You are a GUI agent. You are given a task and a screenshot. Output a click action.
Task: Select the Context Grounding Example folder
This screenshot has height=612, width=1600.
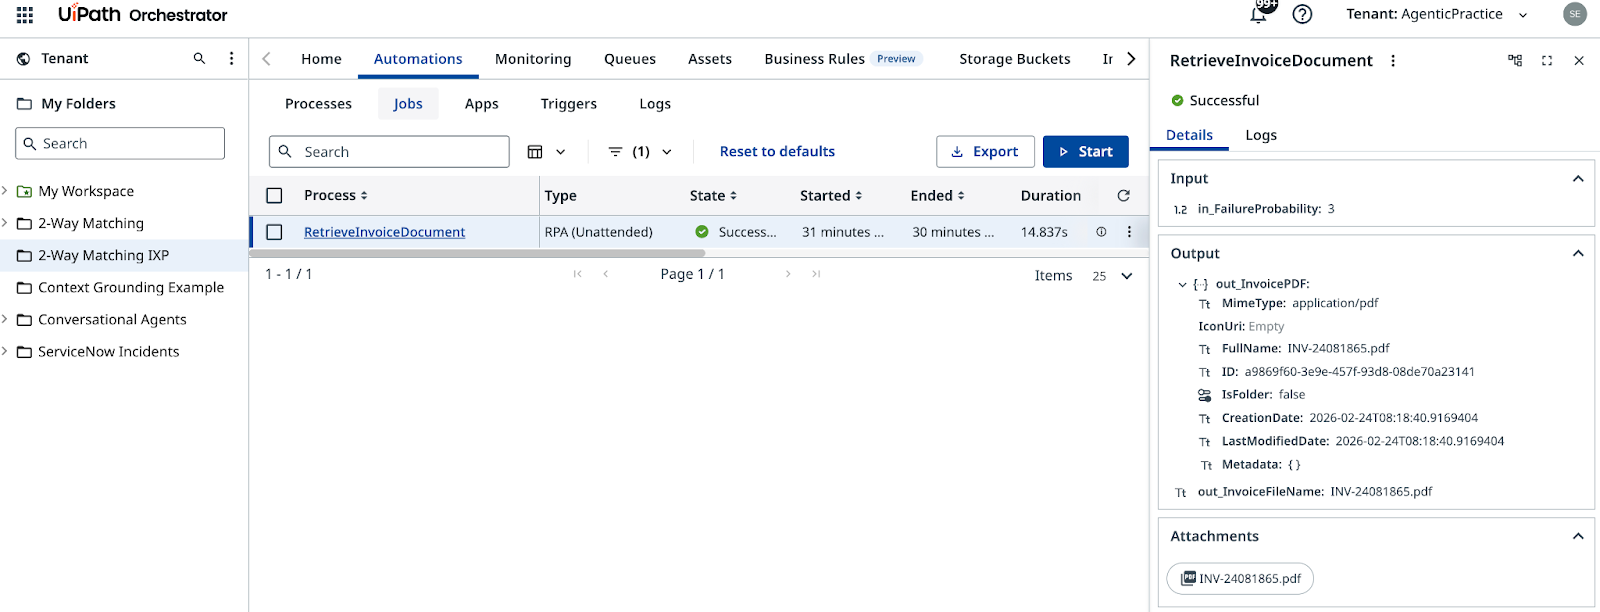point(124,288)
